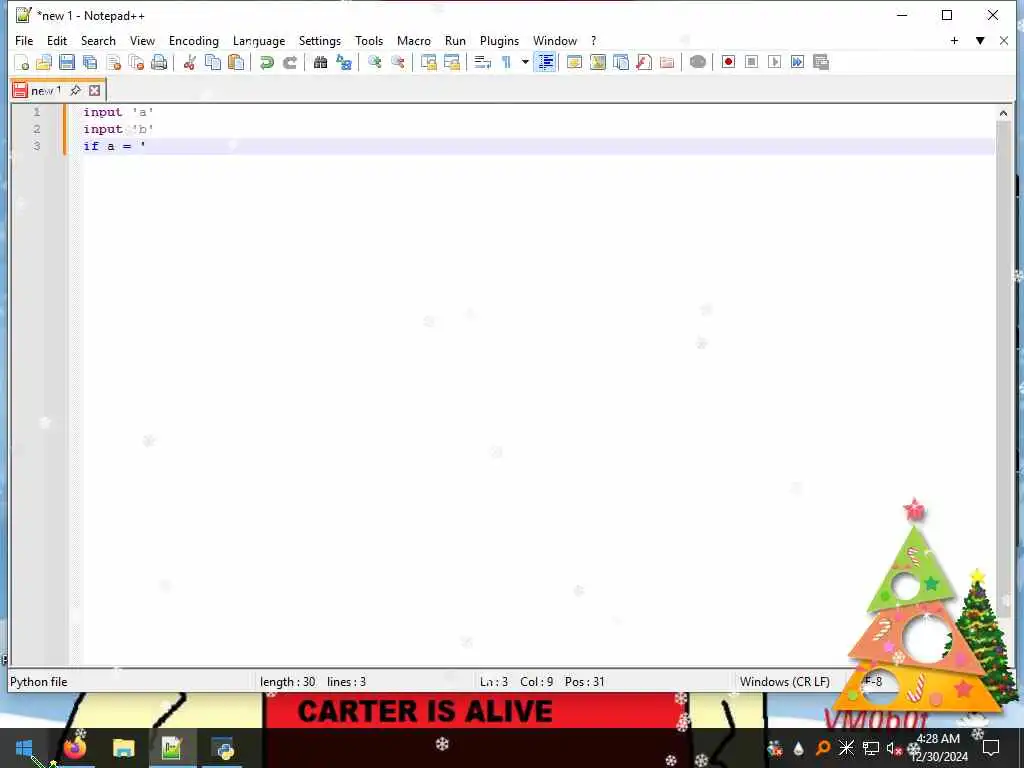Image resolution: width=1024 pixels, height=768 pixels.
Task: Expand the arrow beside Show All Characters
Action: tap(524, 62)
